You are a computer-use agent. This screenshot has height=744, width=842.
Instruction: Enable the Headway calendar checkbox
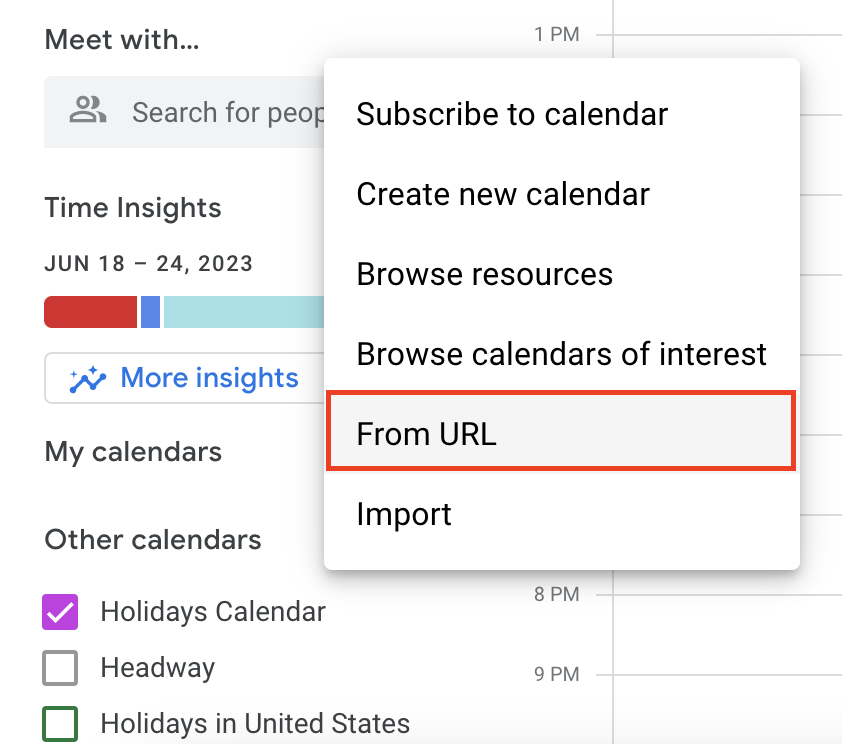click(x=60, y=668)
